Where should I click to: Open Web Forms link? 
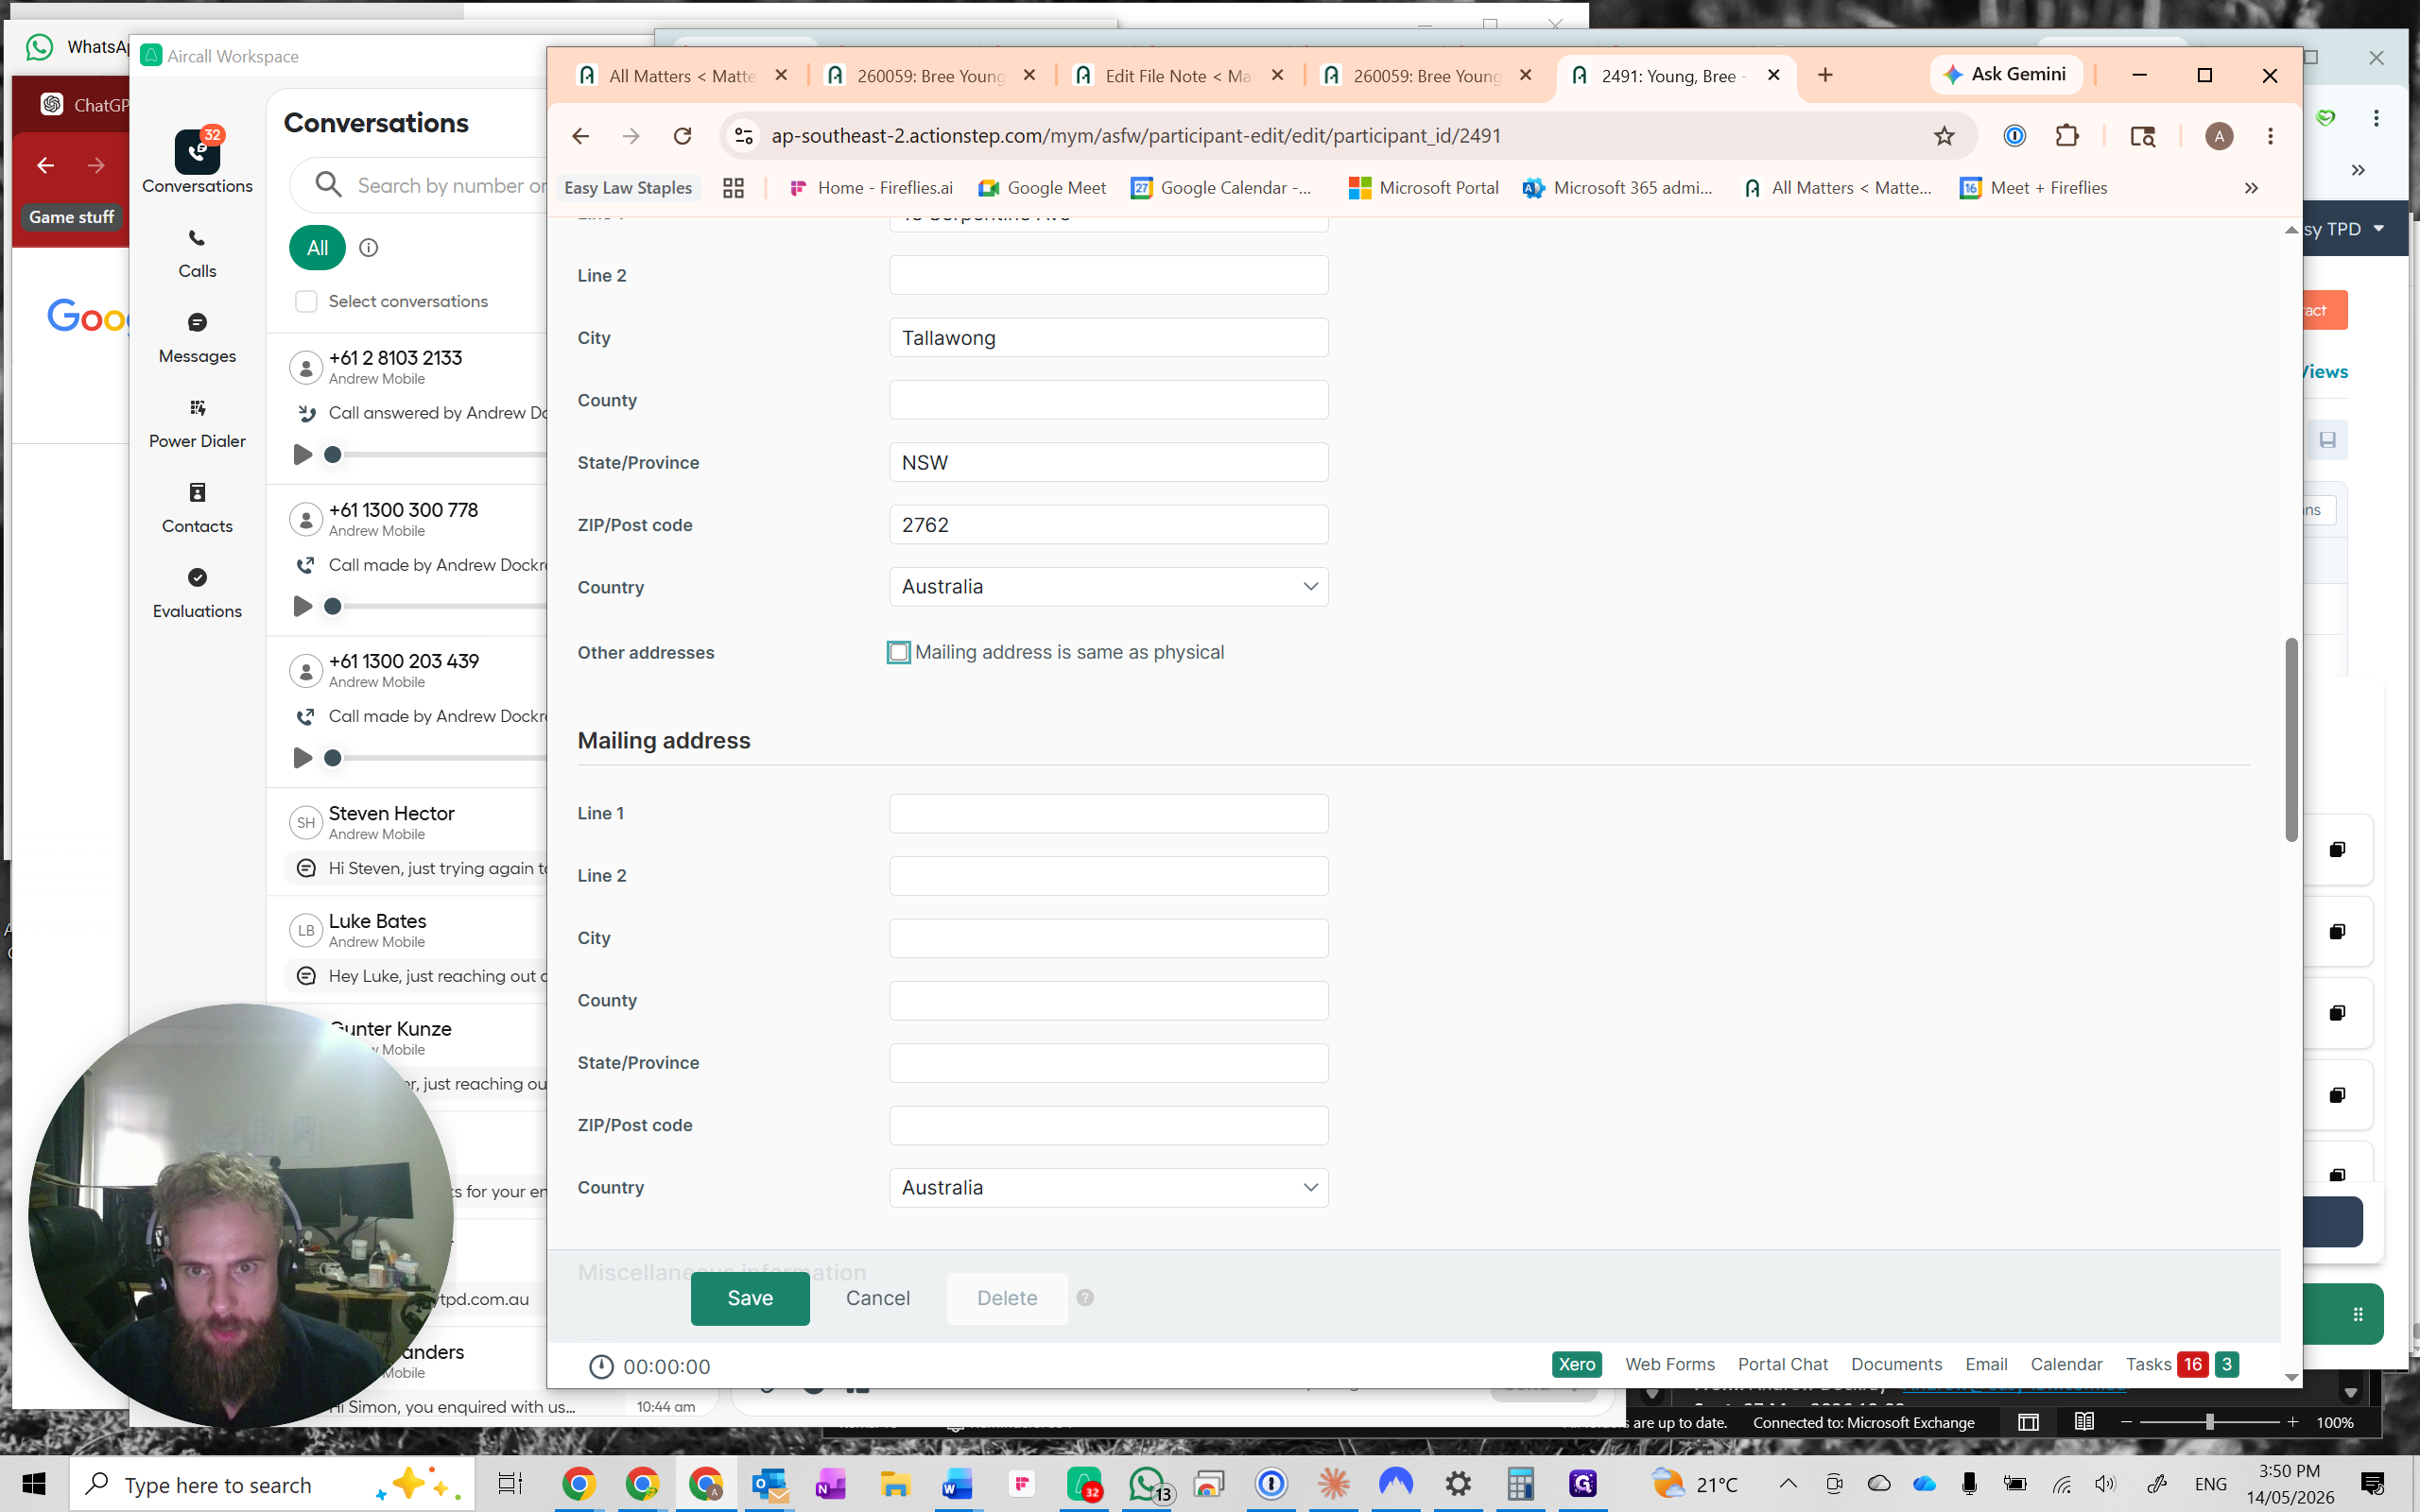click(x=1670, y=1364)
